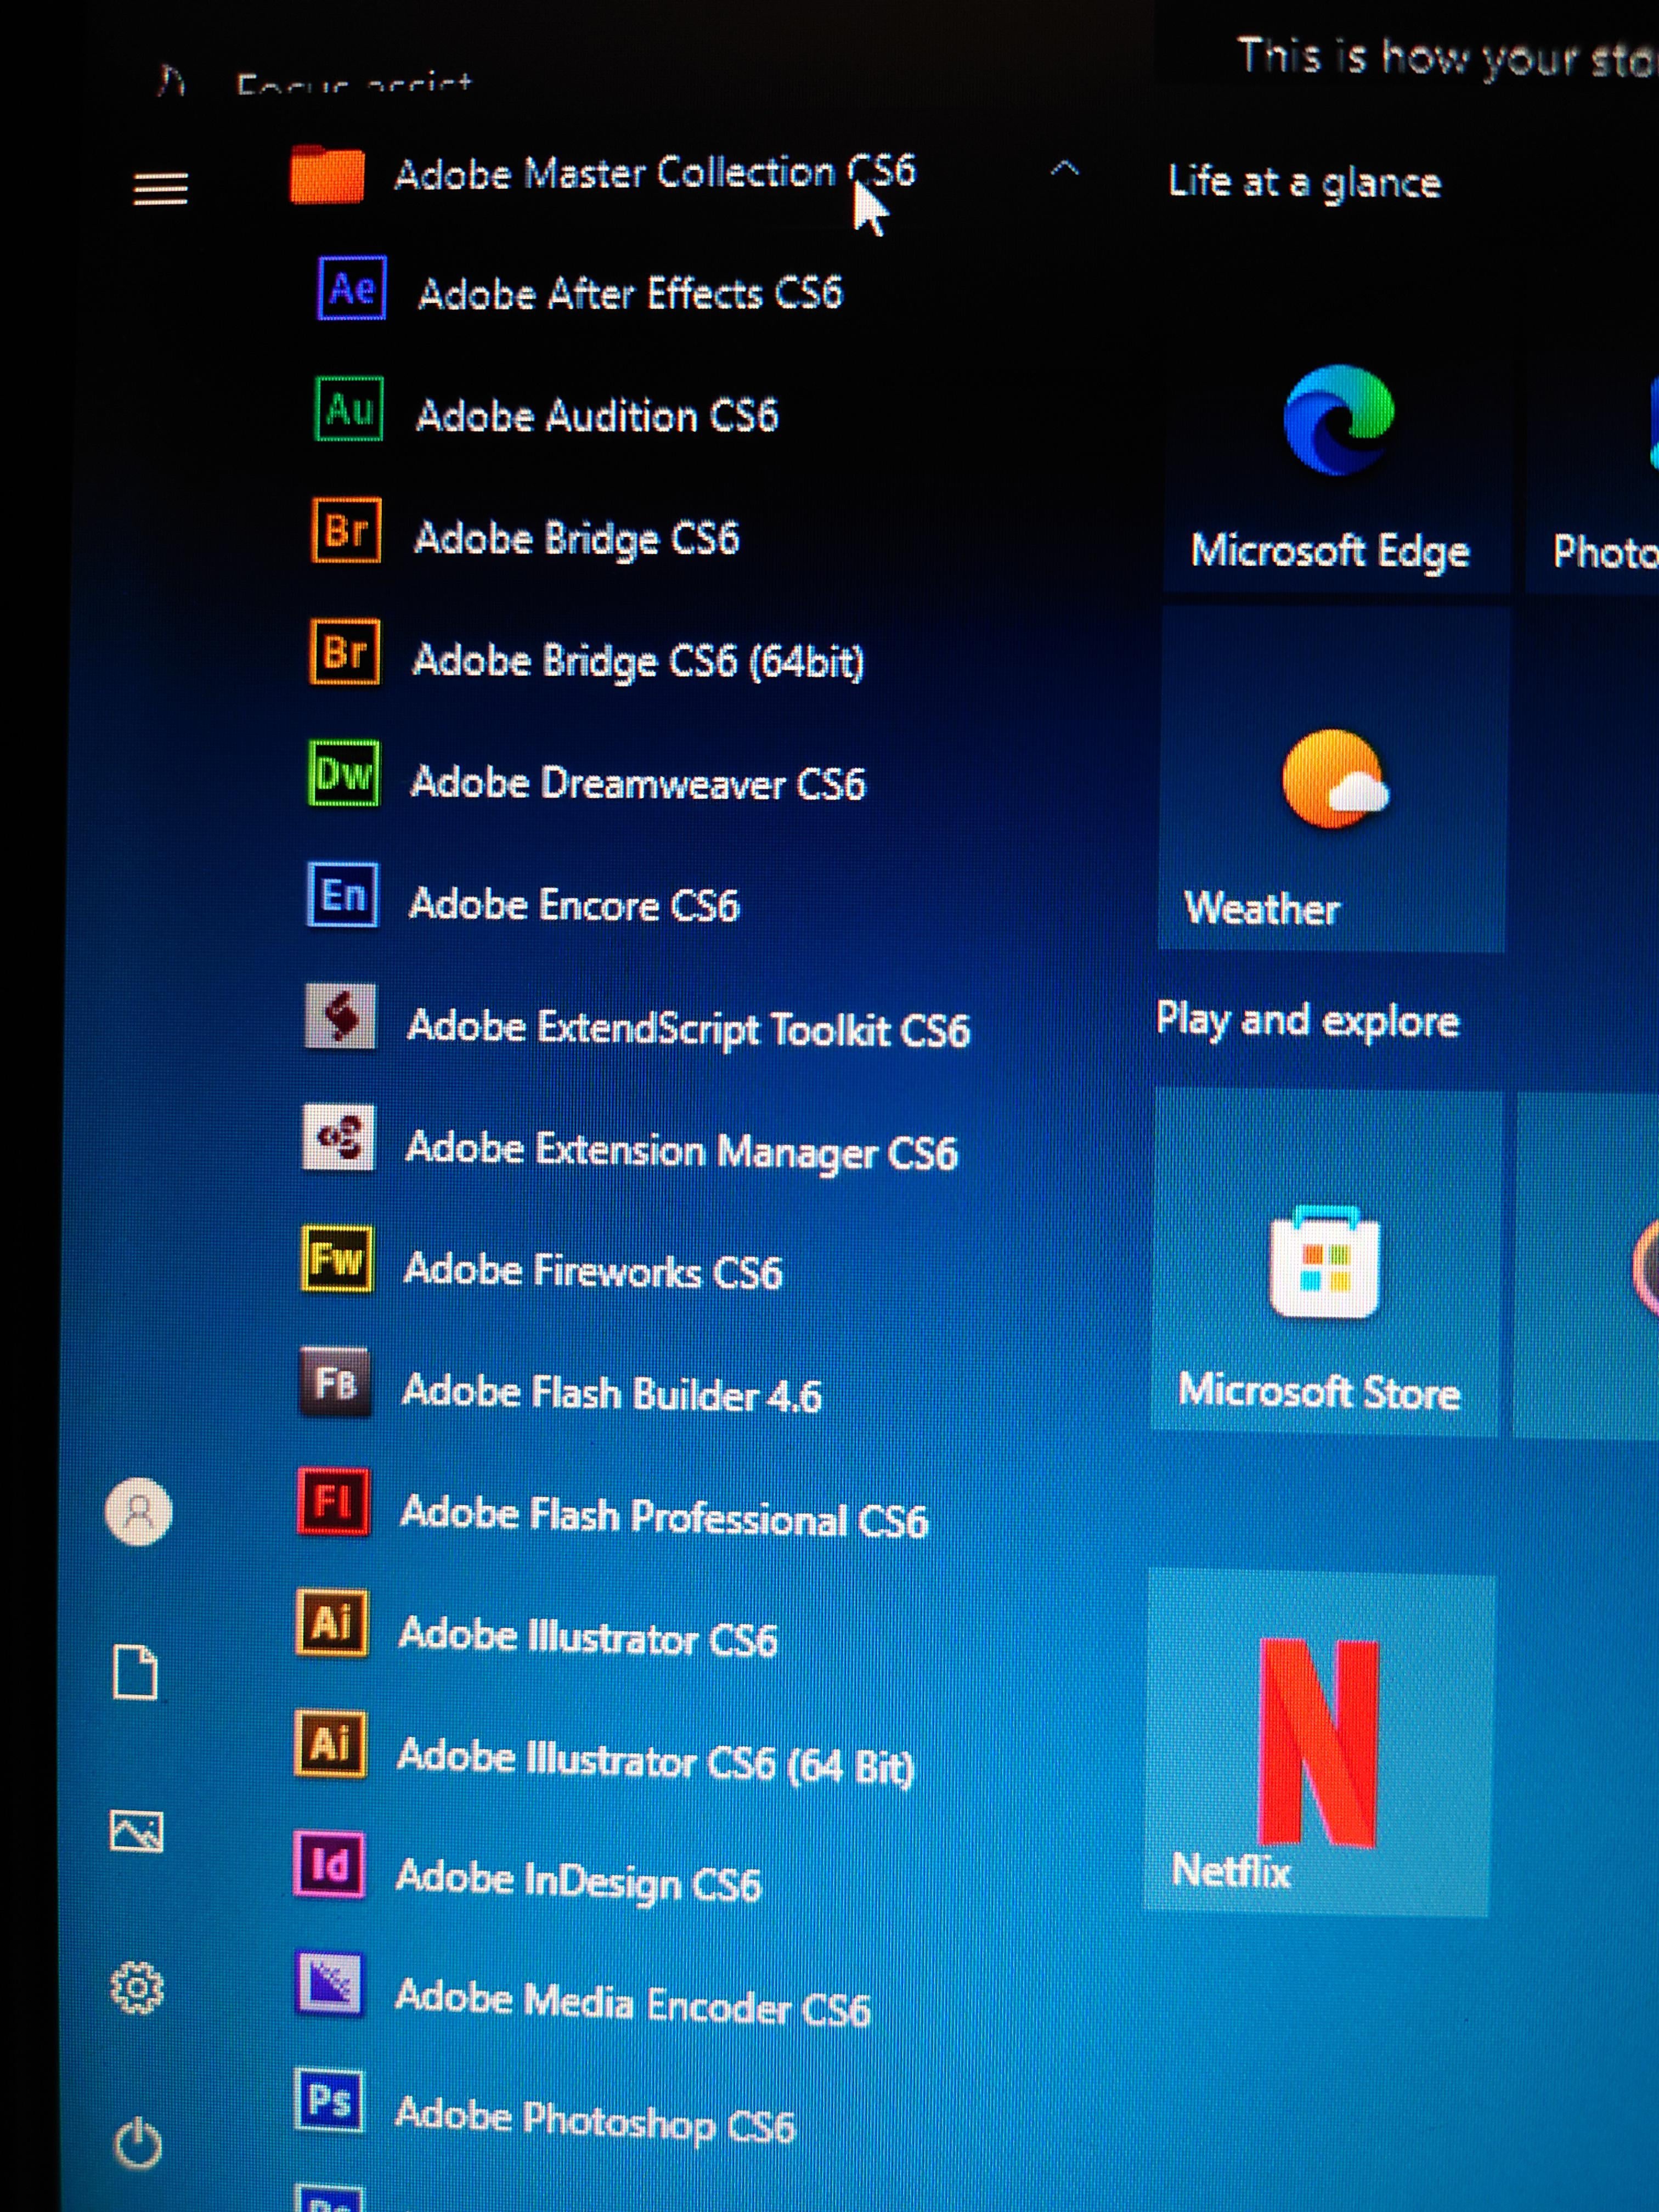Launch Fireworks via the Fw icon
The image size is (1659, 2212).
pos(337,1260)
